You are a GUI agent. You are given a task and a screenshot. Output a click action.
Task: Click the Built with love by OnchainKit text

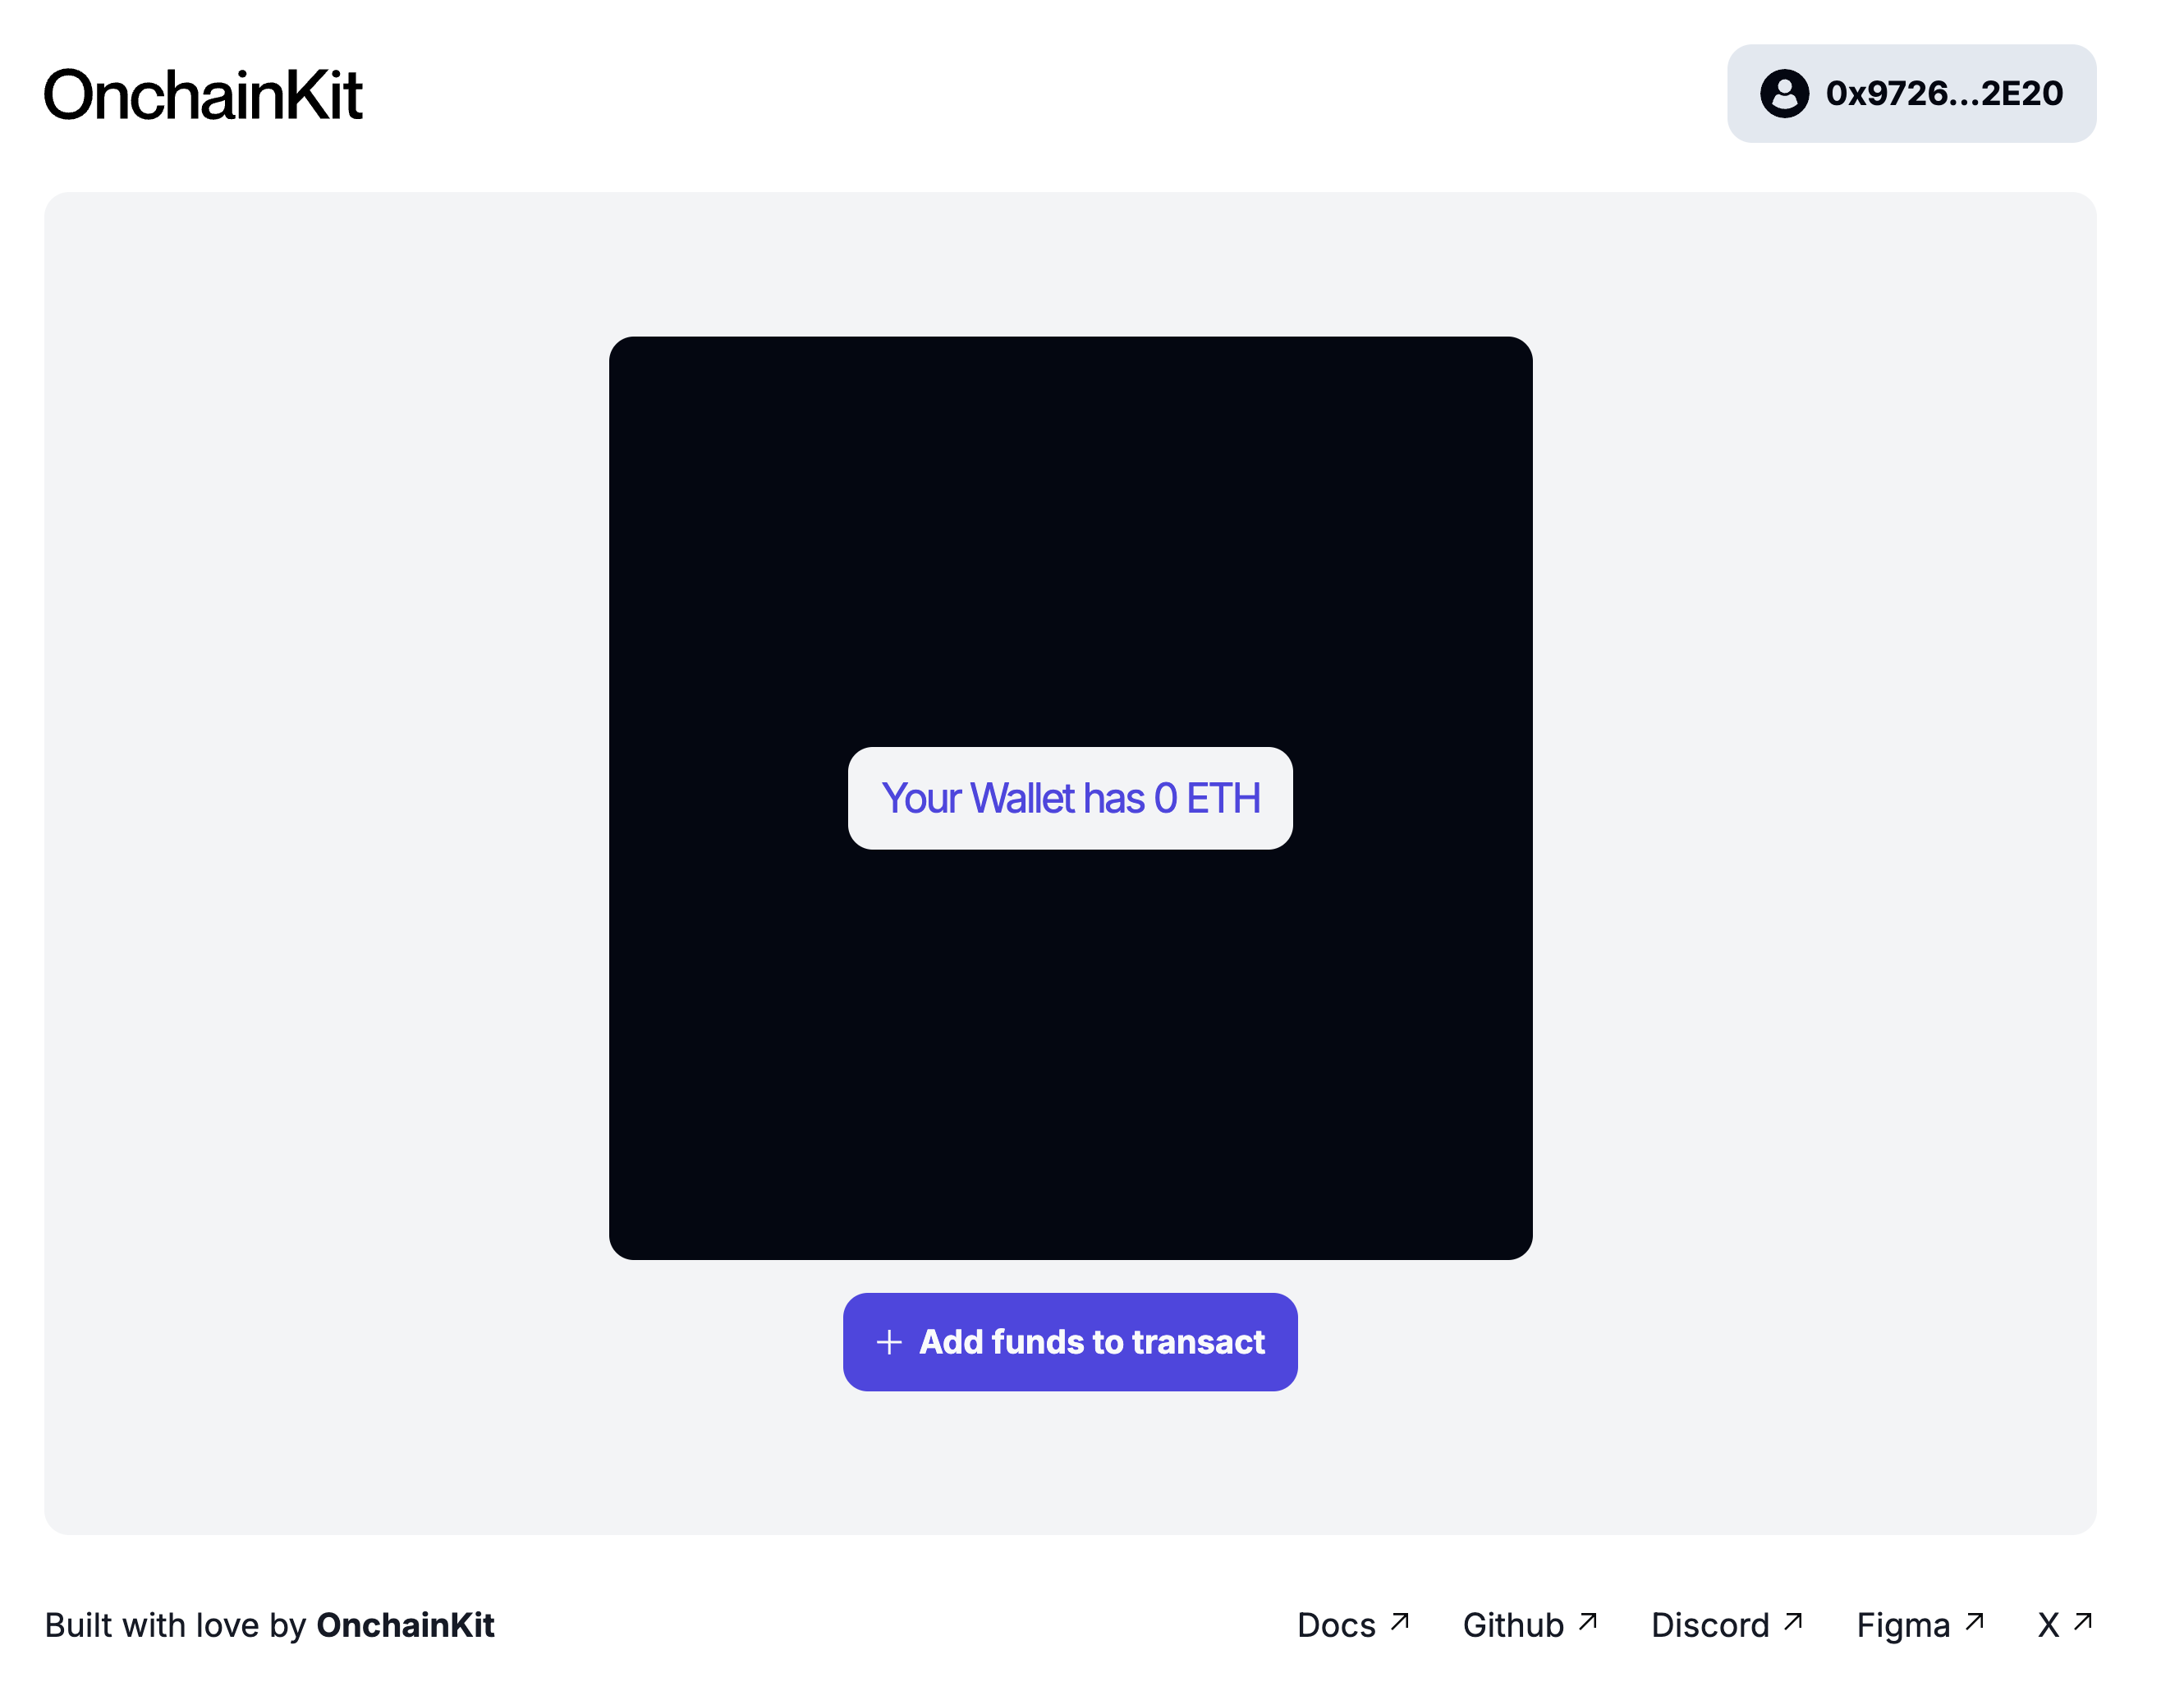click(x=270, y=1625)
